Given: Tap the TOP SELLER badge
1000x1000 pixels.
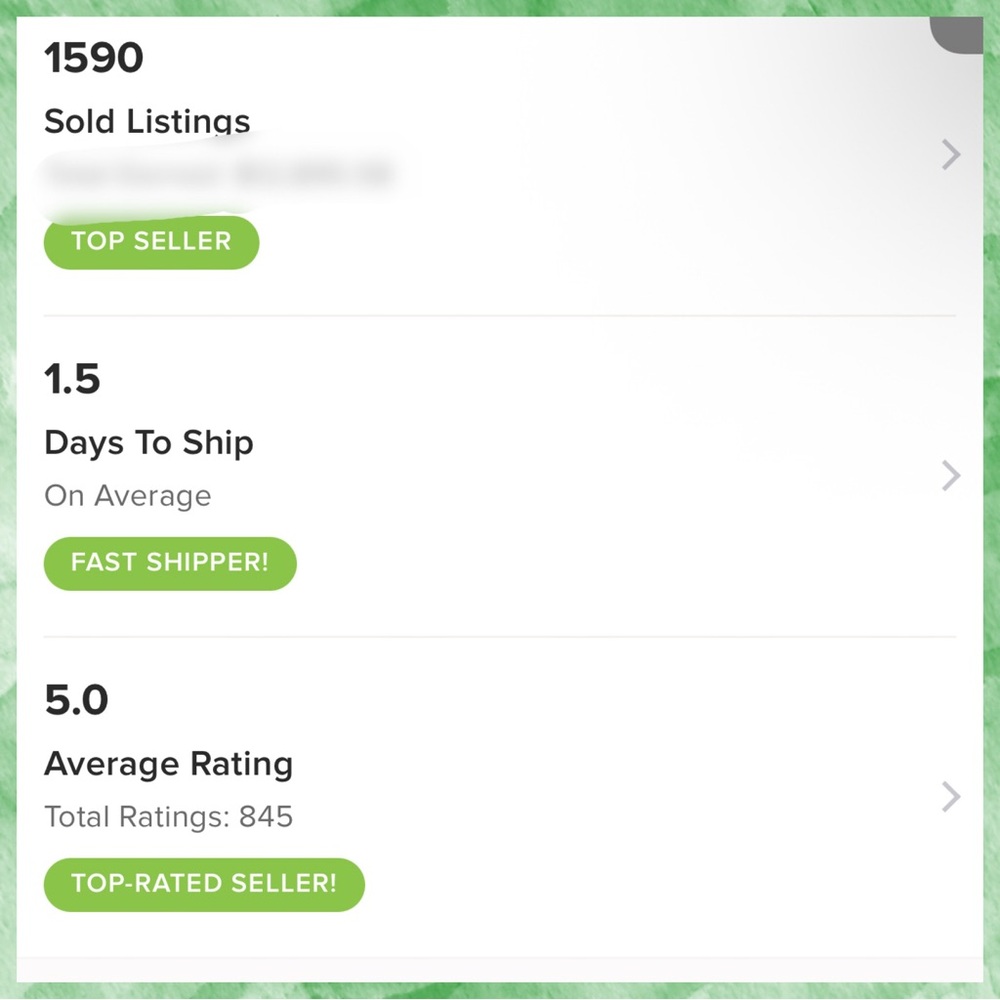Looking at the screenshot, I should coord(151,242).
